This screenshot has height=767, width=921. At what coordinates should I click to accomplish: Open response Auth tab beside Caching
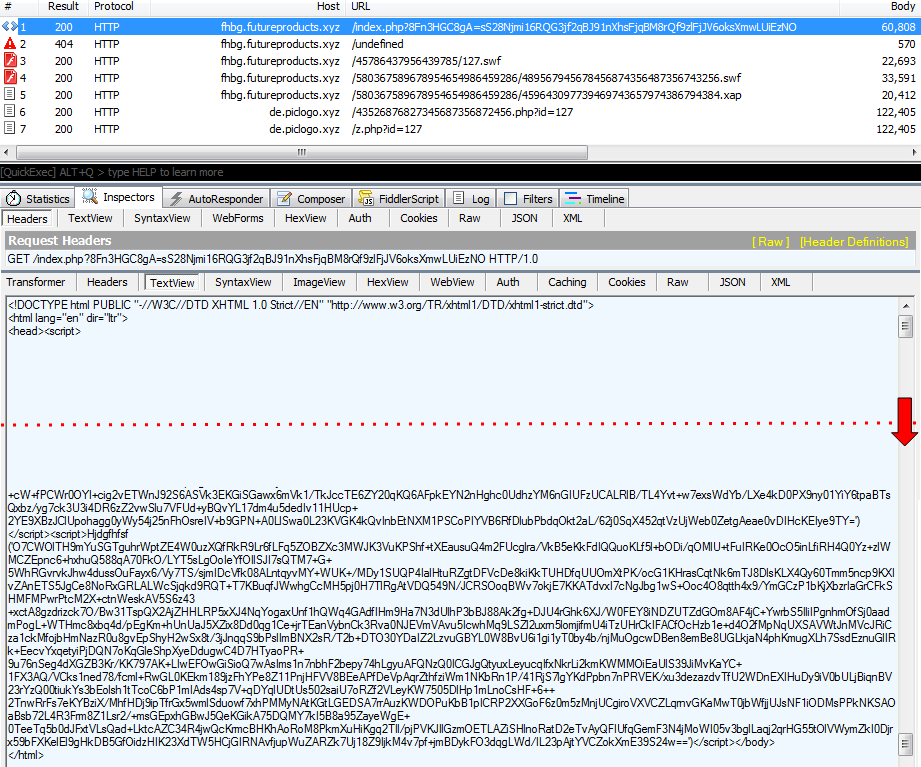click(508, 282)
